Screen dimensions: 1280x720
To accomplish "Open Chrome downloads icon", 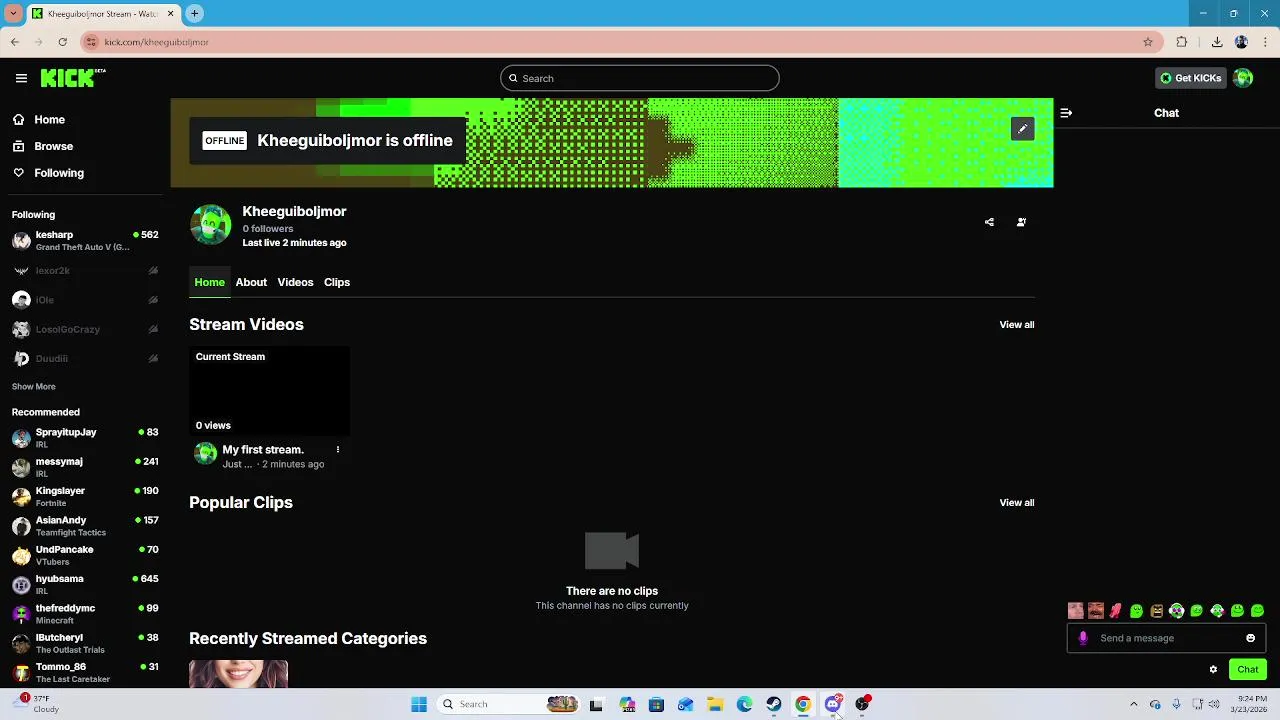I will click(1217, 42).
